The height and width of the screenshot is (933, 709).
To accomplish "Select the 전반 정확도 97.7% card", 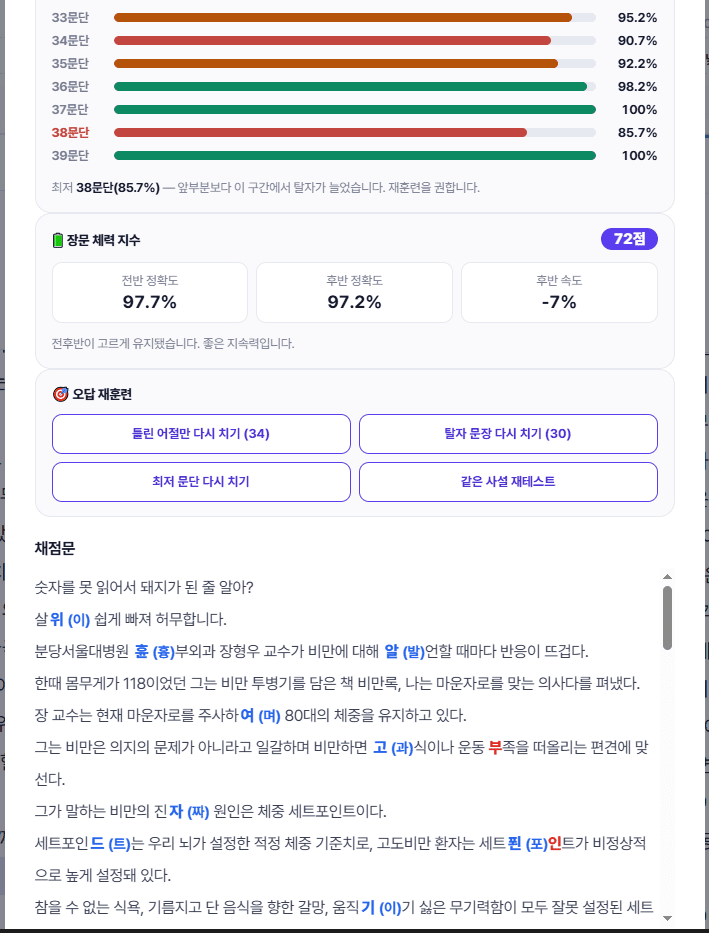I will tap(150, 293).
